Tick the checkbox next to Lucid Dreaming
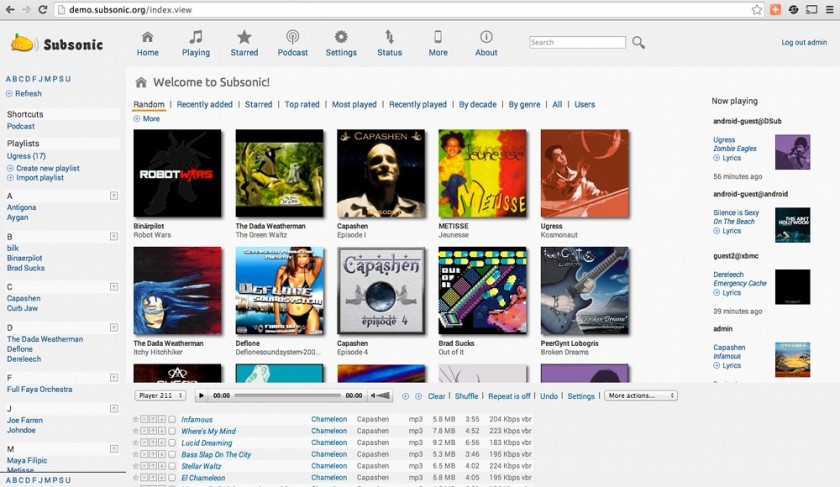 pos(172,443)
